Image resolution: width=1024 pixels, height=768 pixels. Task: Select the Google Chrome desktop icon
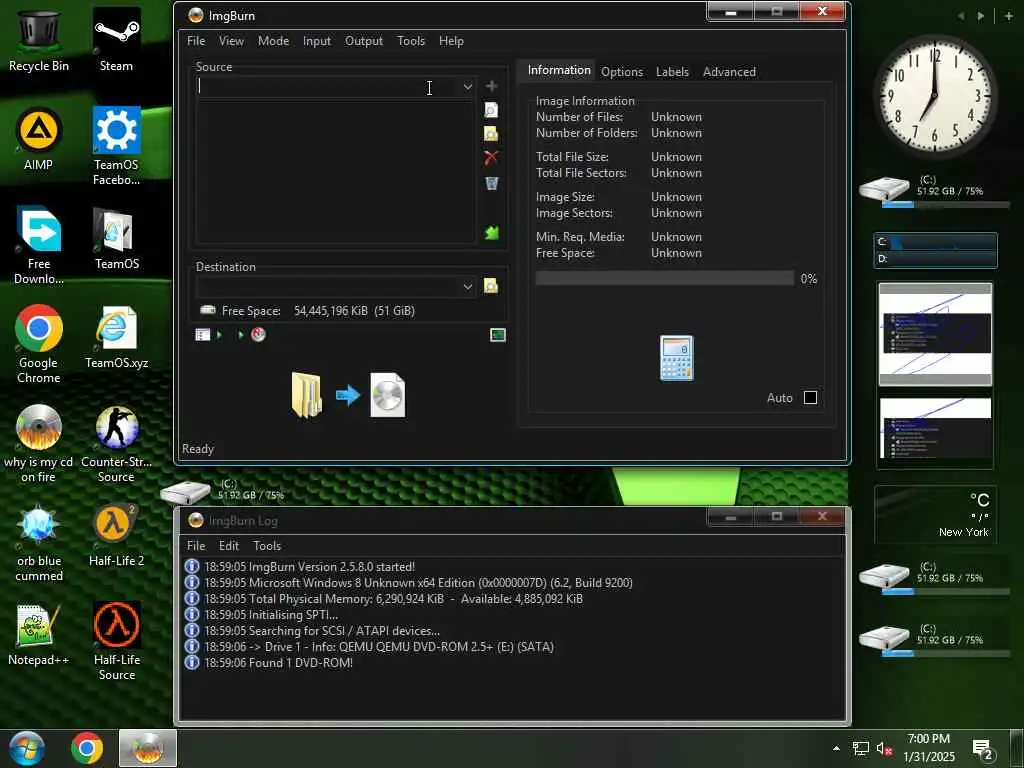tap(39, 344)
